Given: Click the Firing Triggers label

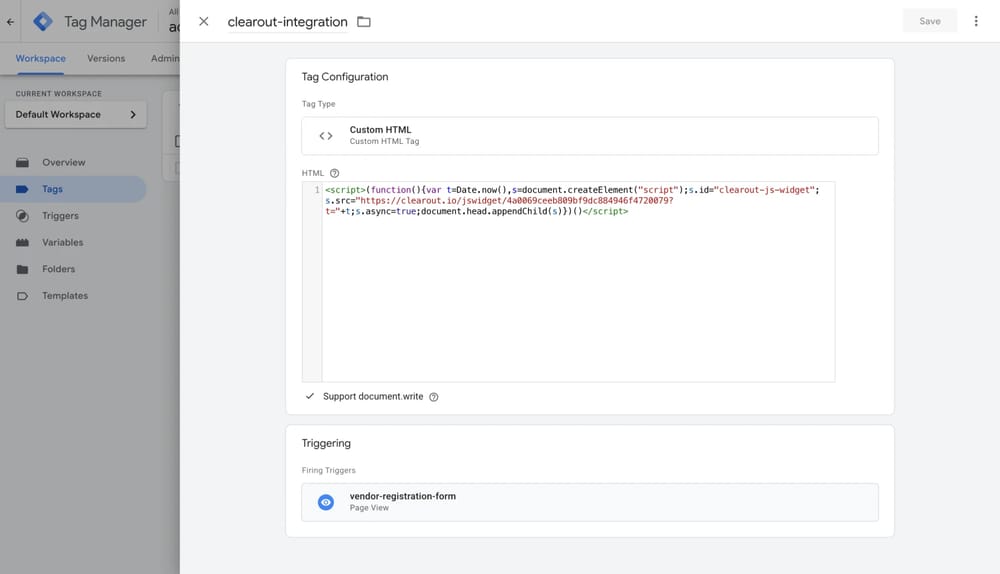Looking at the screenshot, I should click(328, 470).
